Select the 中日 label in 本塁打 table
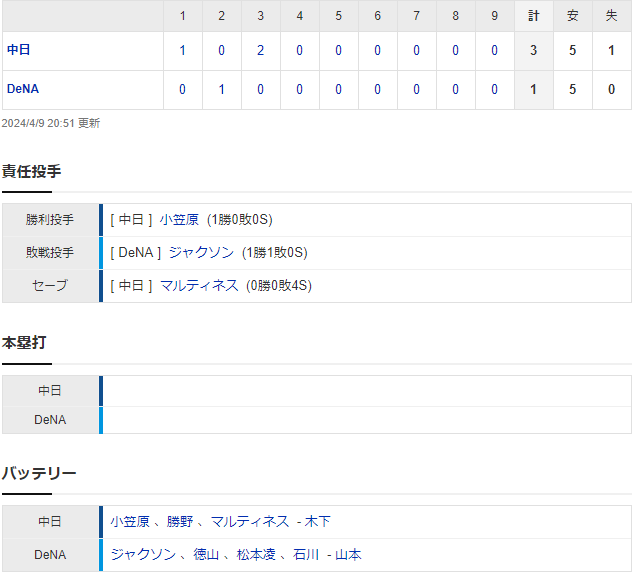The height and width of the screenshot is (577, 639). click(50, 391)
